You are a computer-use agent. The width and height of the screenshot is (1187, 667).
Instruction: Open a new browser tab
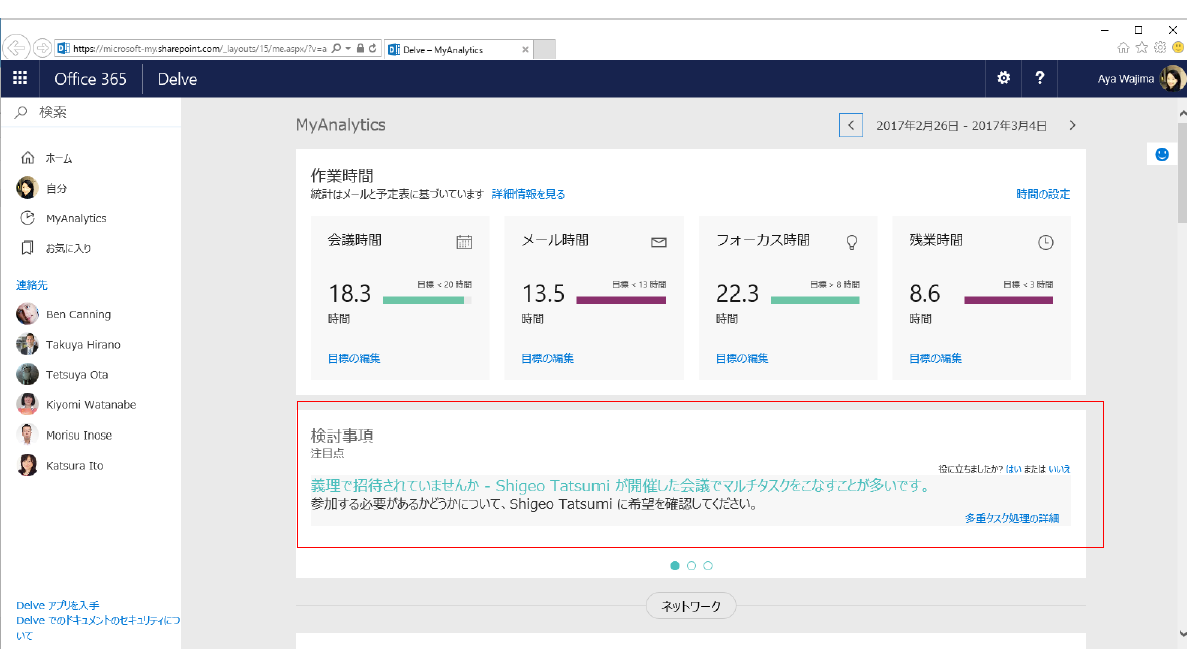545,49
